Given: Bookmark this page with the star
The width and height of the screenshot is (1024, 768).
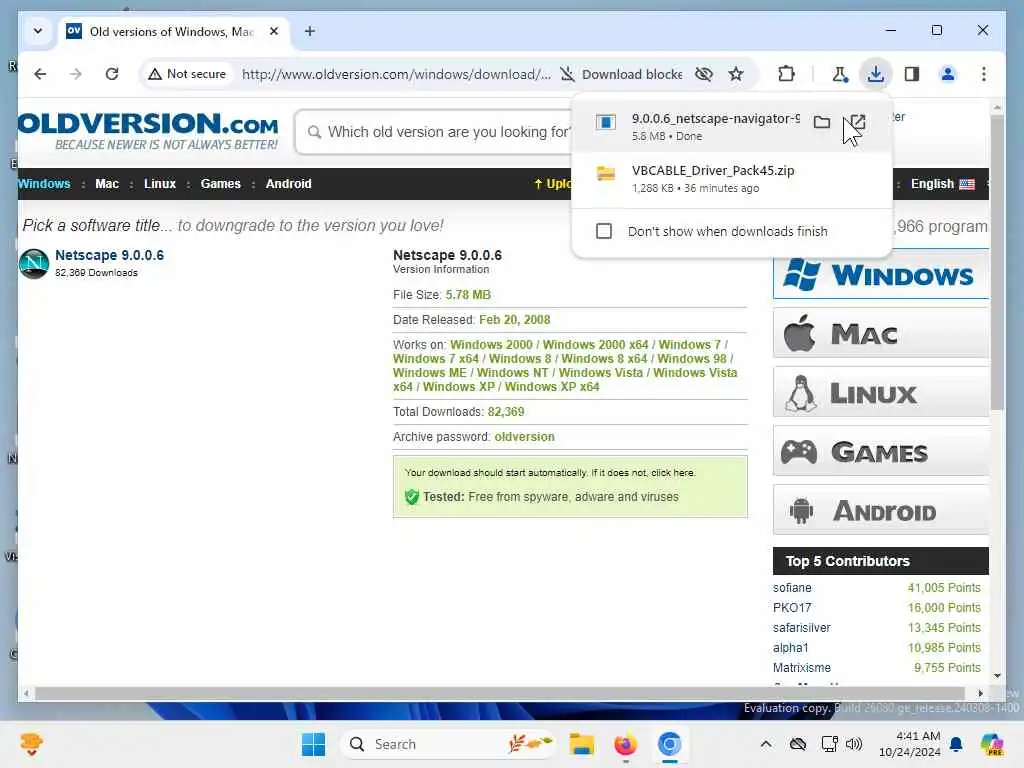Looking at the screenshot, I should pos(736,74).
